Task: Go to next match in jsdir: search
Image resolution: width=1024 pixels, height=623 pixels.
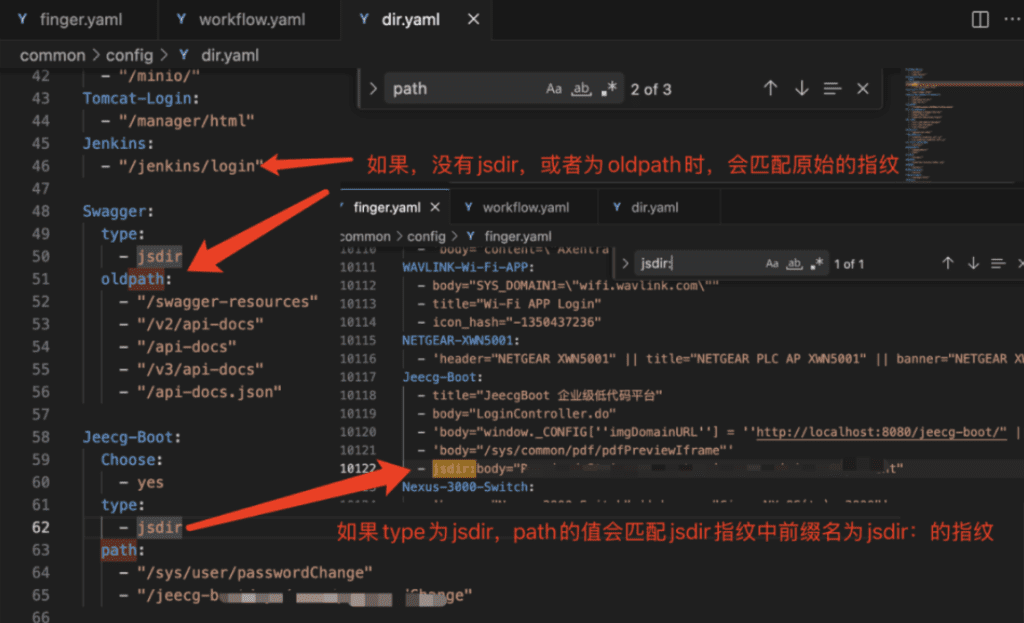Action: [973, 263]
